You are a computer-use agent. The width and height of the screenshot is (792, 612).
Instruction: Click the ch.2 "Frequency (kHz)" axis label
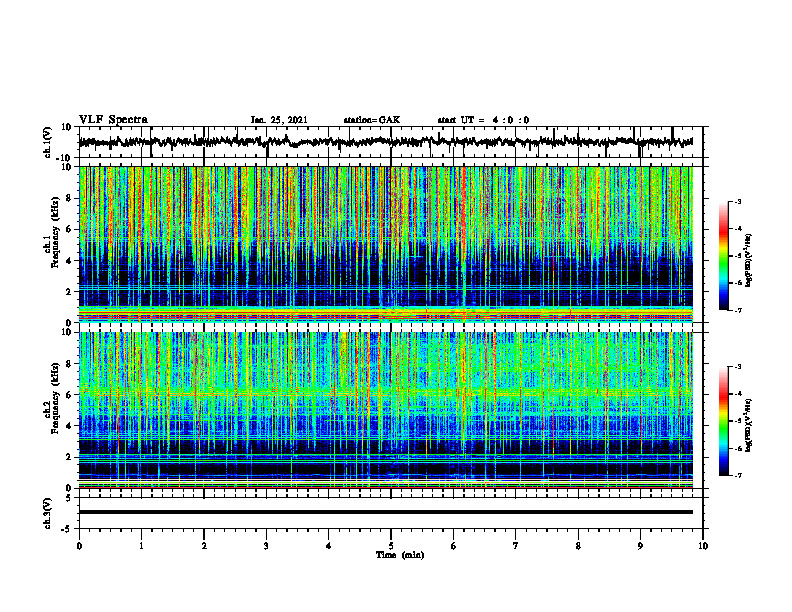(x=55, y=398)
